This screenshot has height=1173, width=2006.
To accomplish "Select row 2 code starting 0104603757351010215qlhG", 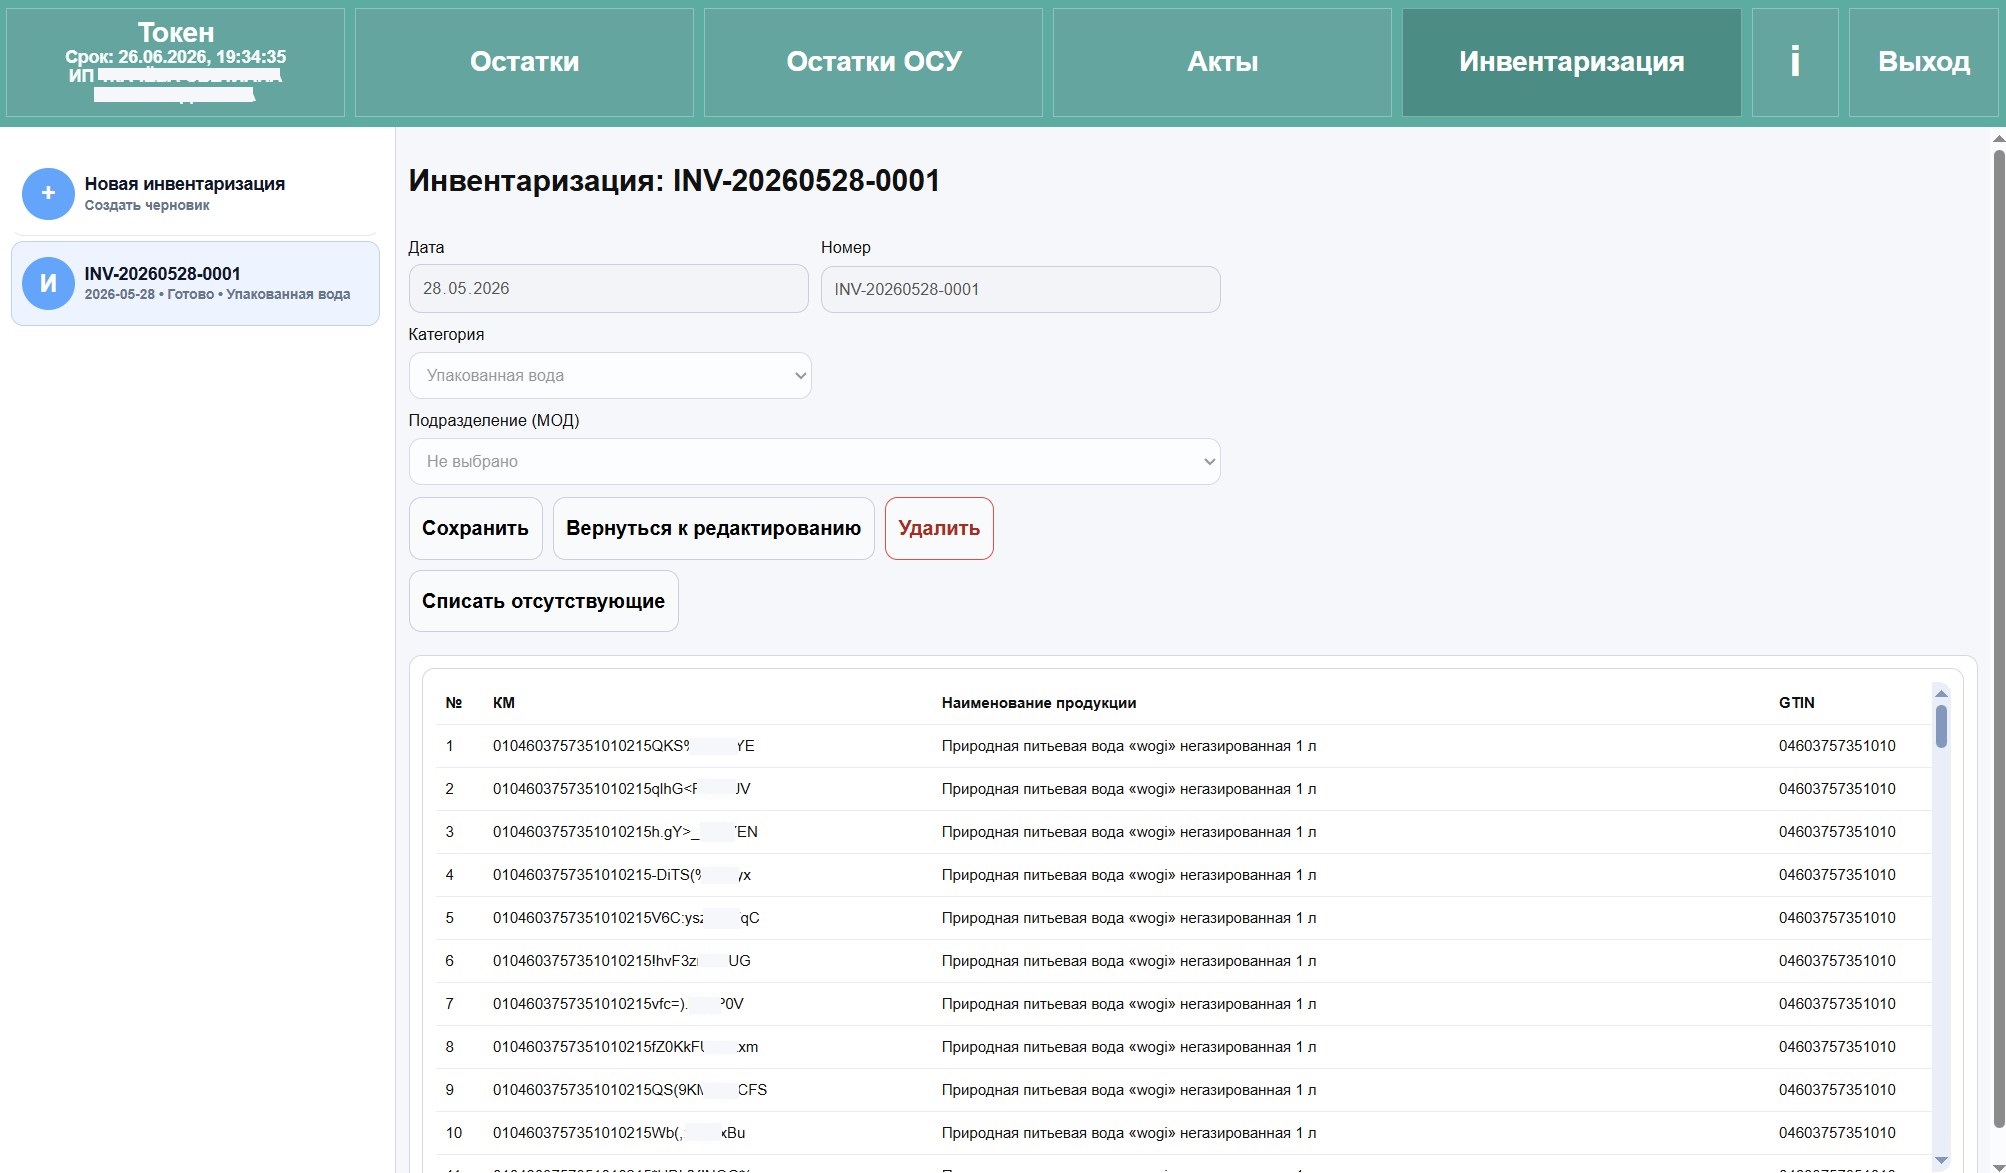I will tap(621, 789).
